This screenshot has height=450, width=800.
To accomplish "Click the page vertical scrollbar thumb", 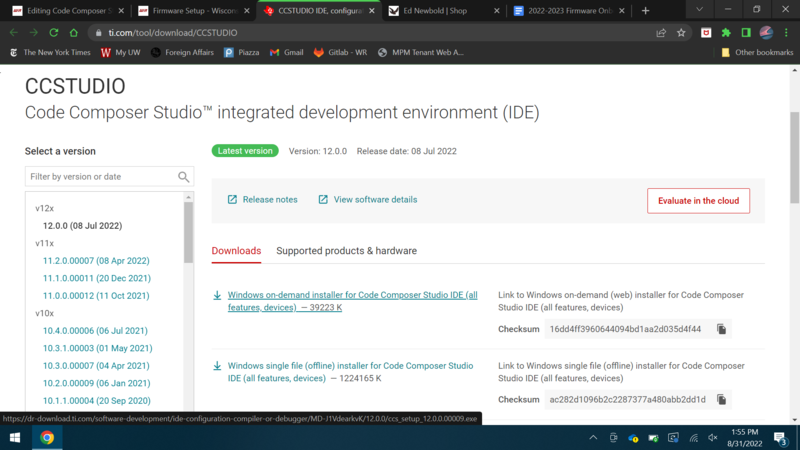I will 794,157.
